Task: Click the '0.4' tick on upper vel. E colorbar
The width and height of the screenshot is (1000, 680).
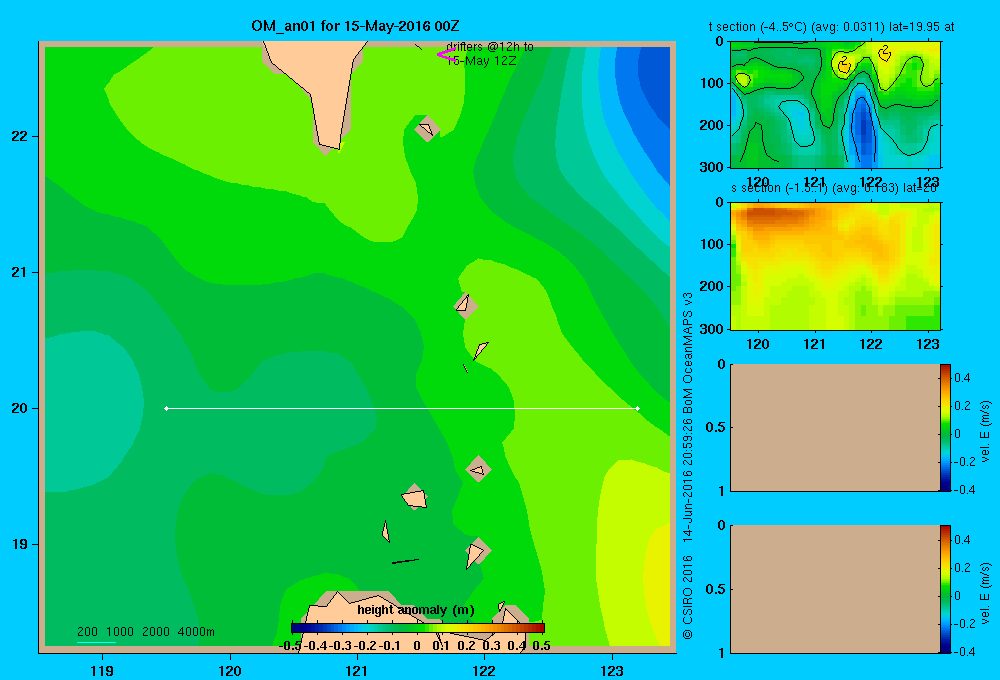Action: click(x=962, y=378)
